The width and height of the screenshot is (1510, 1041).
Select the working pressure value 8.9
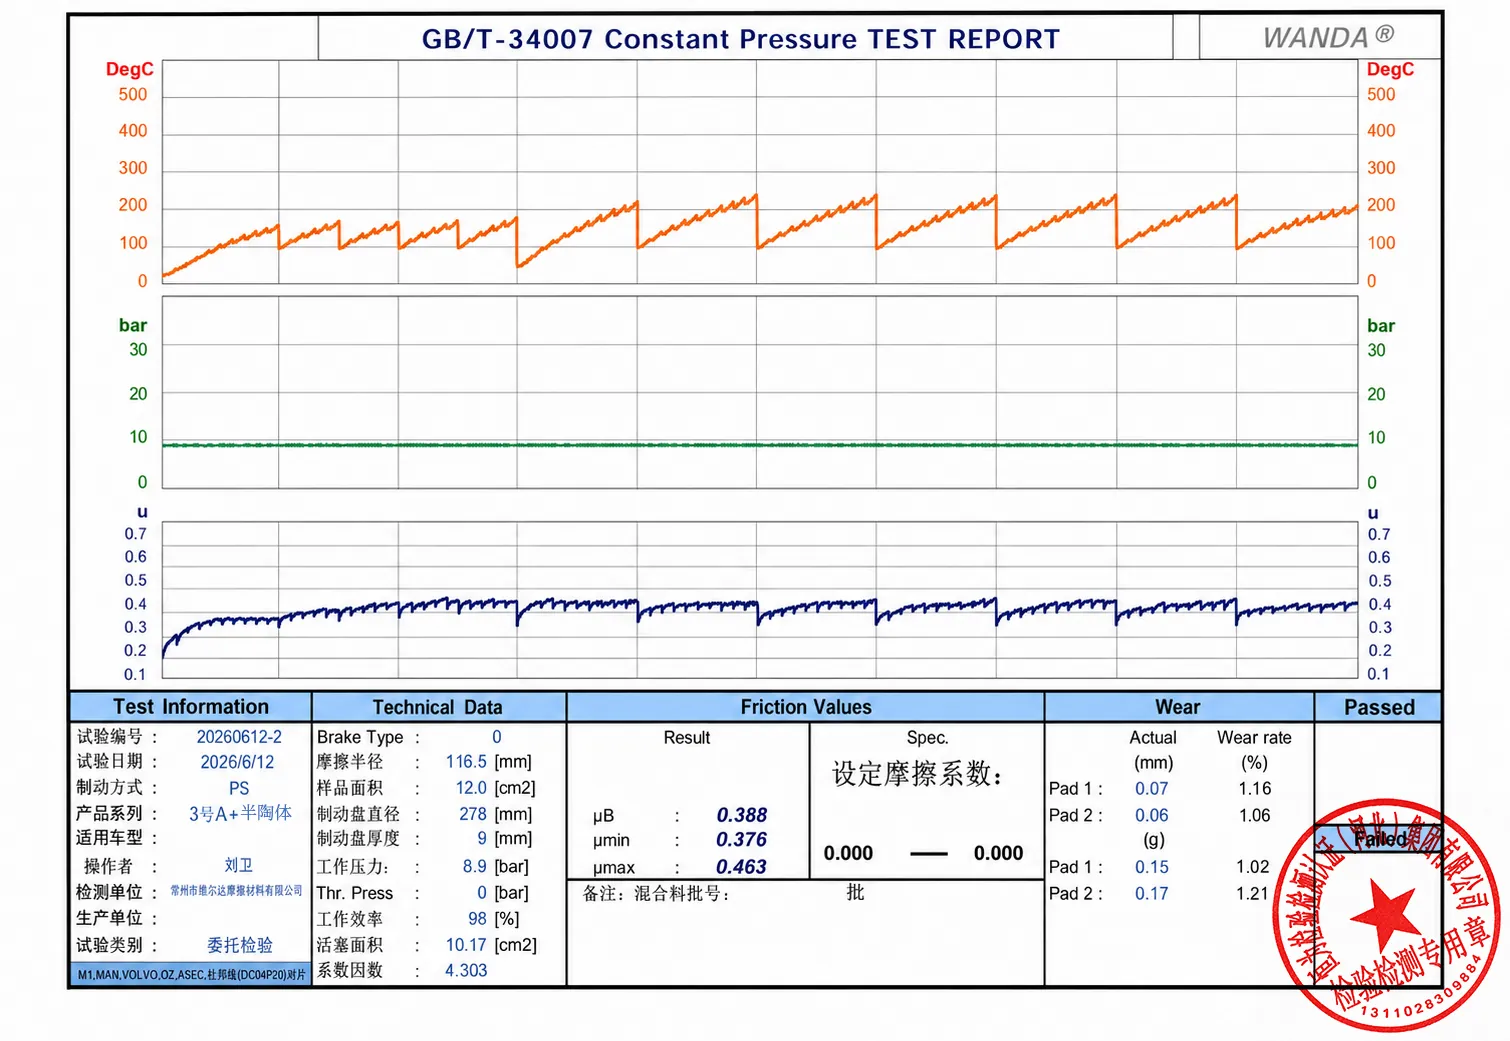475,866
